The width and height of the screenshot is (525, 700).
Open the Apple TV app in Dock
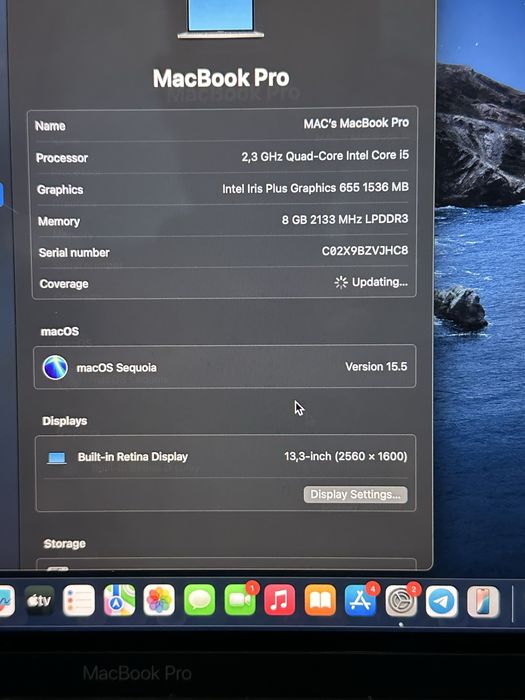click(39, 601)
